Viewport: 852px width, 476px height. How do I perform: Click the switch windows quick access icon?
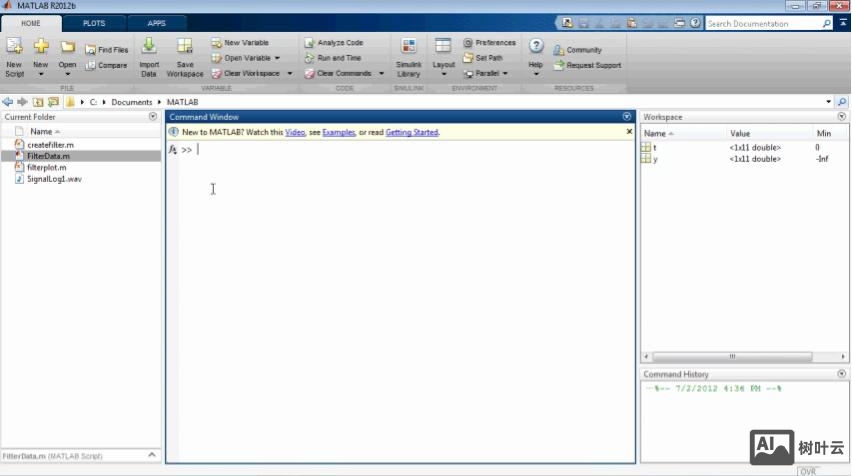679,23
